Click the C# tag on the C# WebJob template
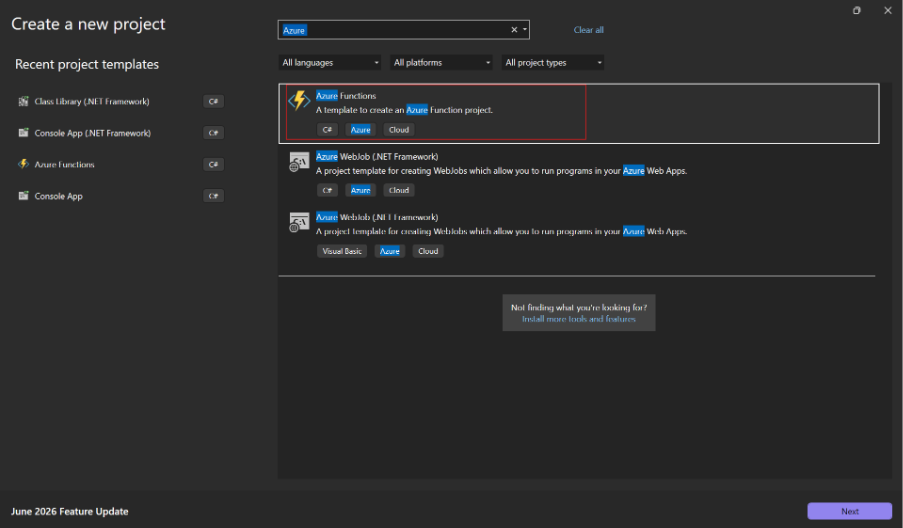Image resolution: width=903 pixels, height=528 pixels. pos(327,191)
